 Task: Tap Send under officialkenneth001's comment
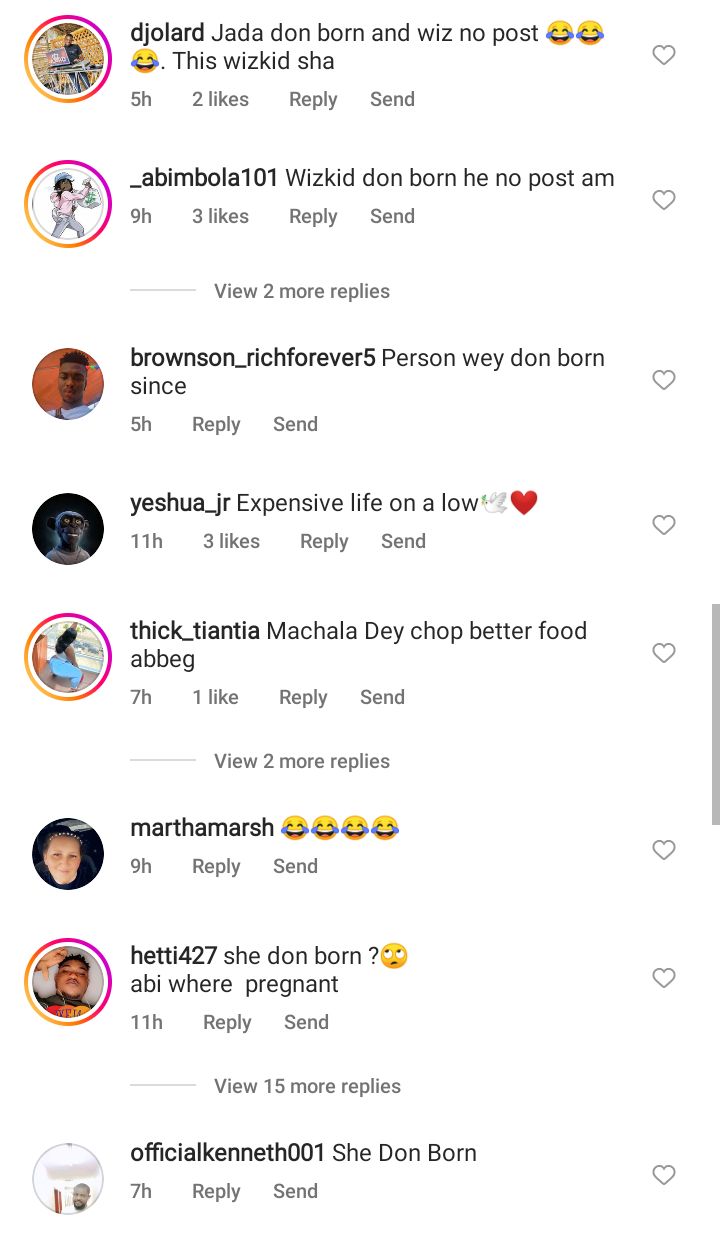(295, 1191)
